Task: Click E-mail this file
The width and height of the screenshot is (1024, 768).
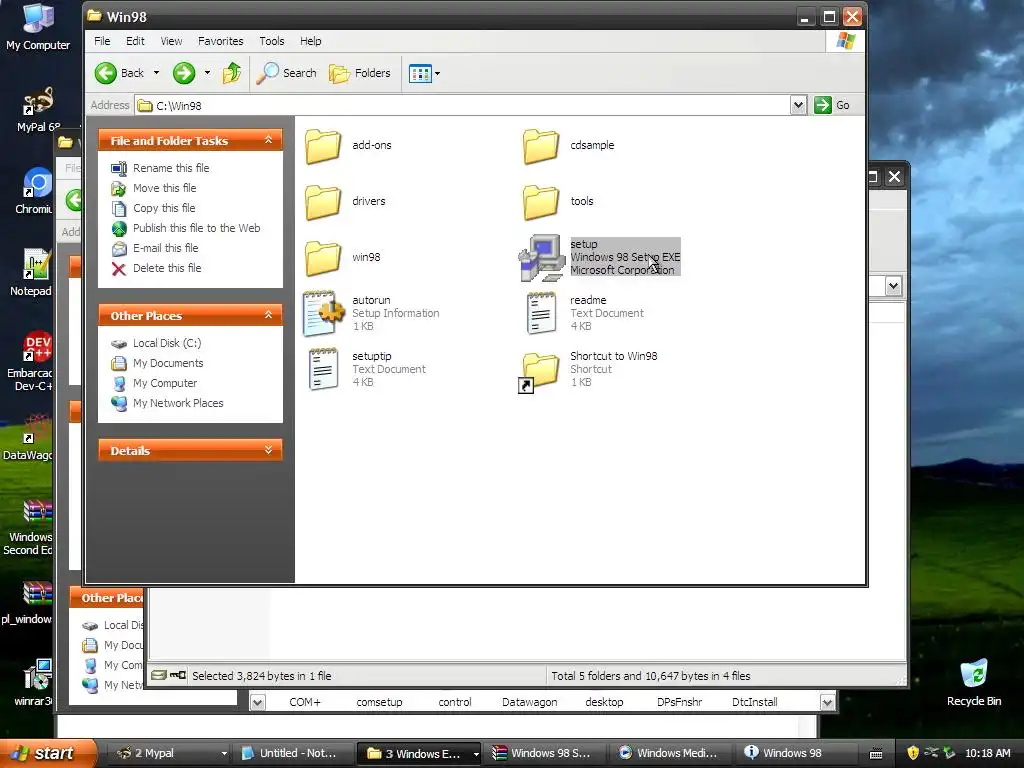Action: (x=166, y=248)
